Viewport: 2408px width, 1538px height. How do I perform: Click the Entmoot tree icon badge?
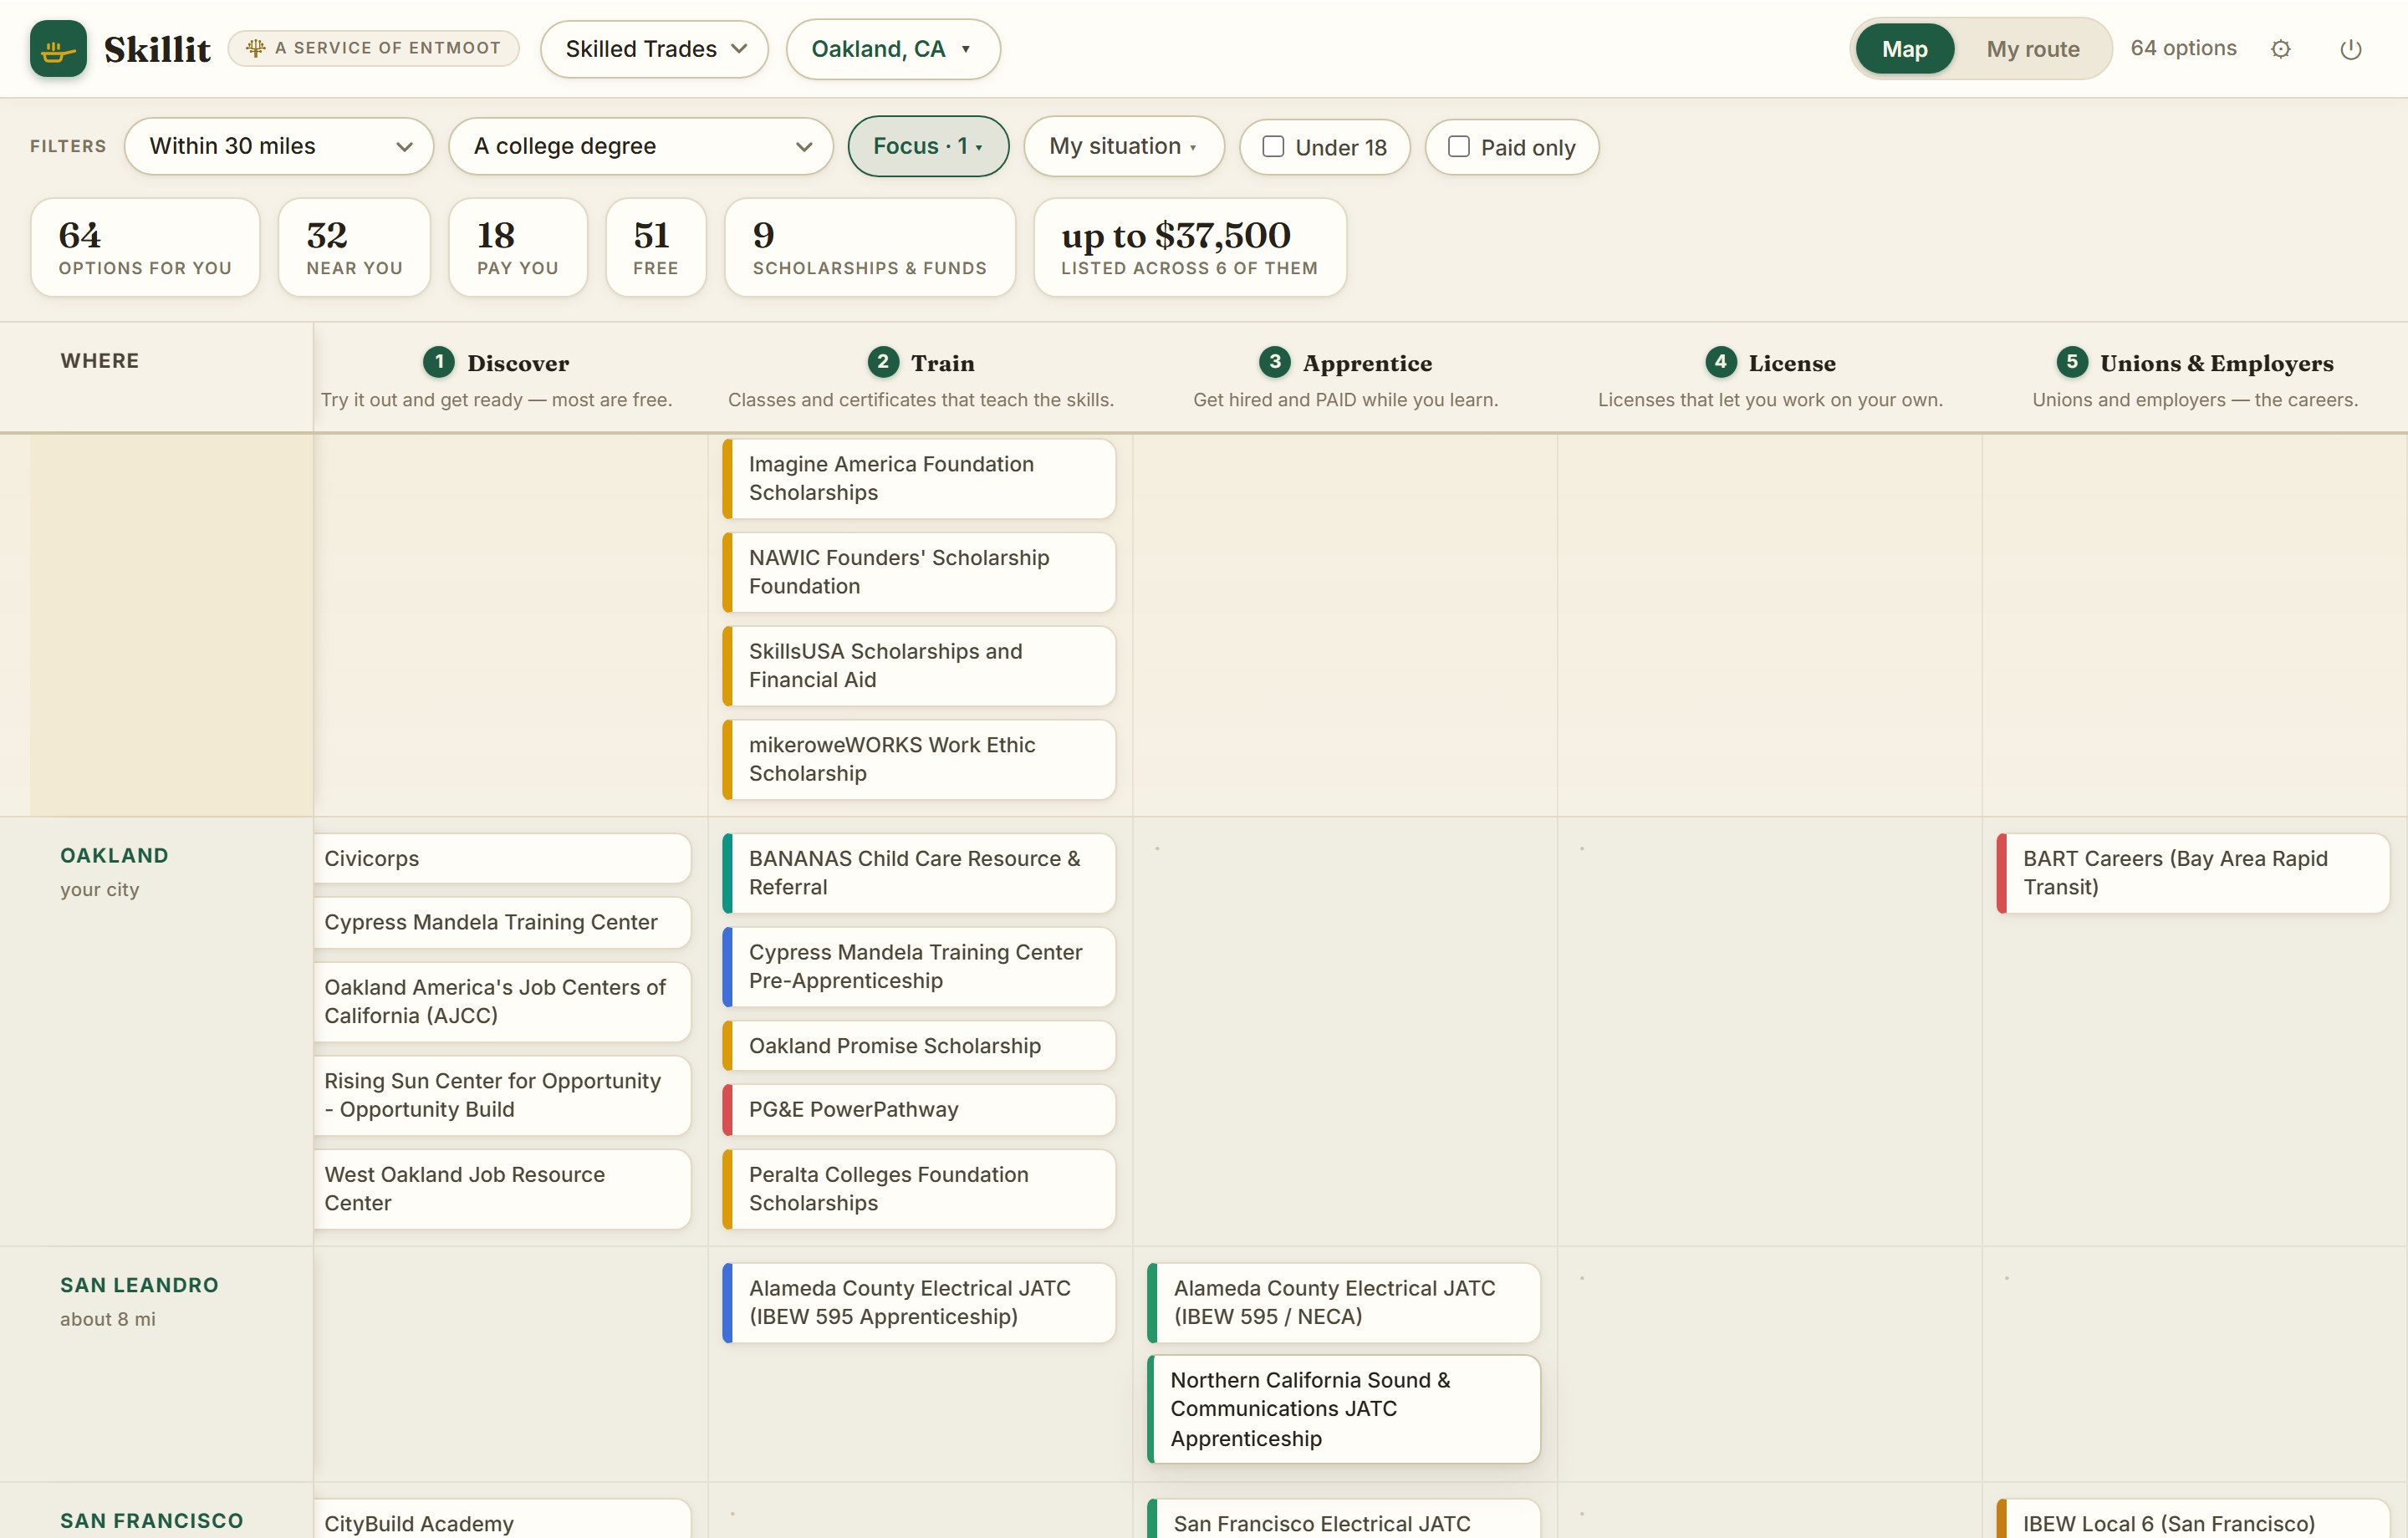tap(256, 48)
